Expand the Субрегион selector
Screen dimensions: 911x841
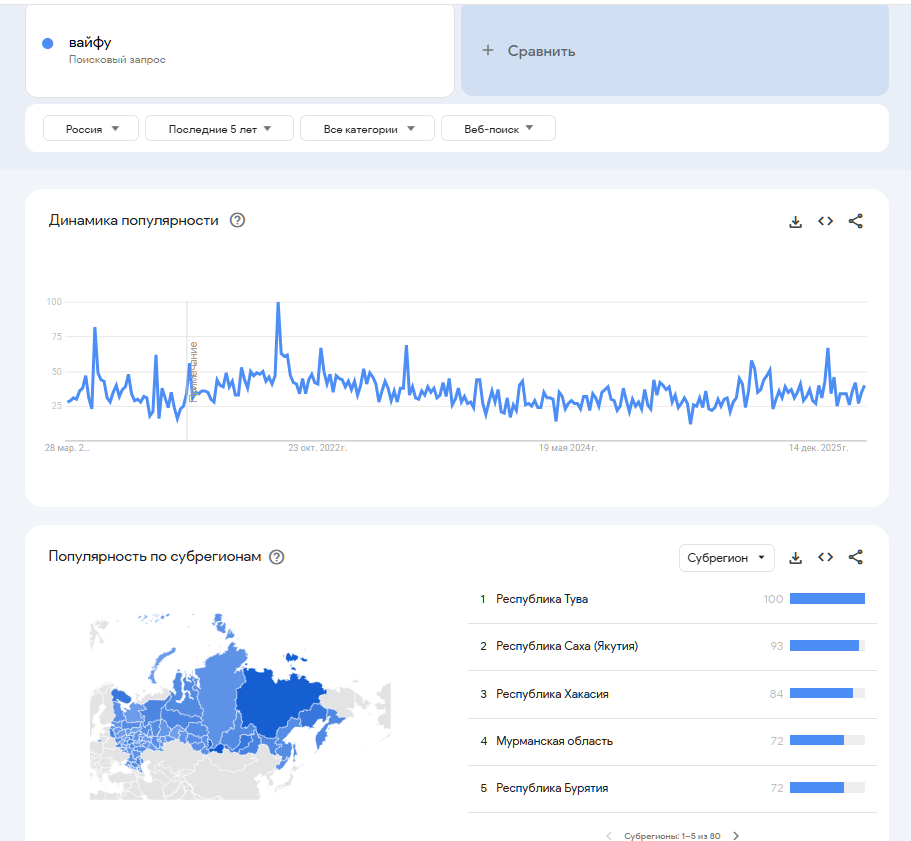pos(726,558)
